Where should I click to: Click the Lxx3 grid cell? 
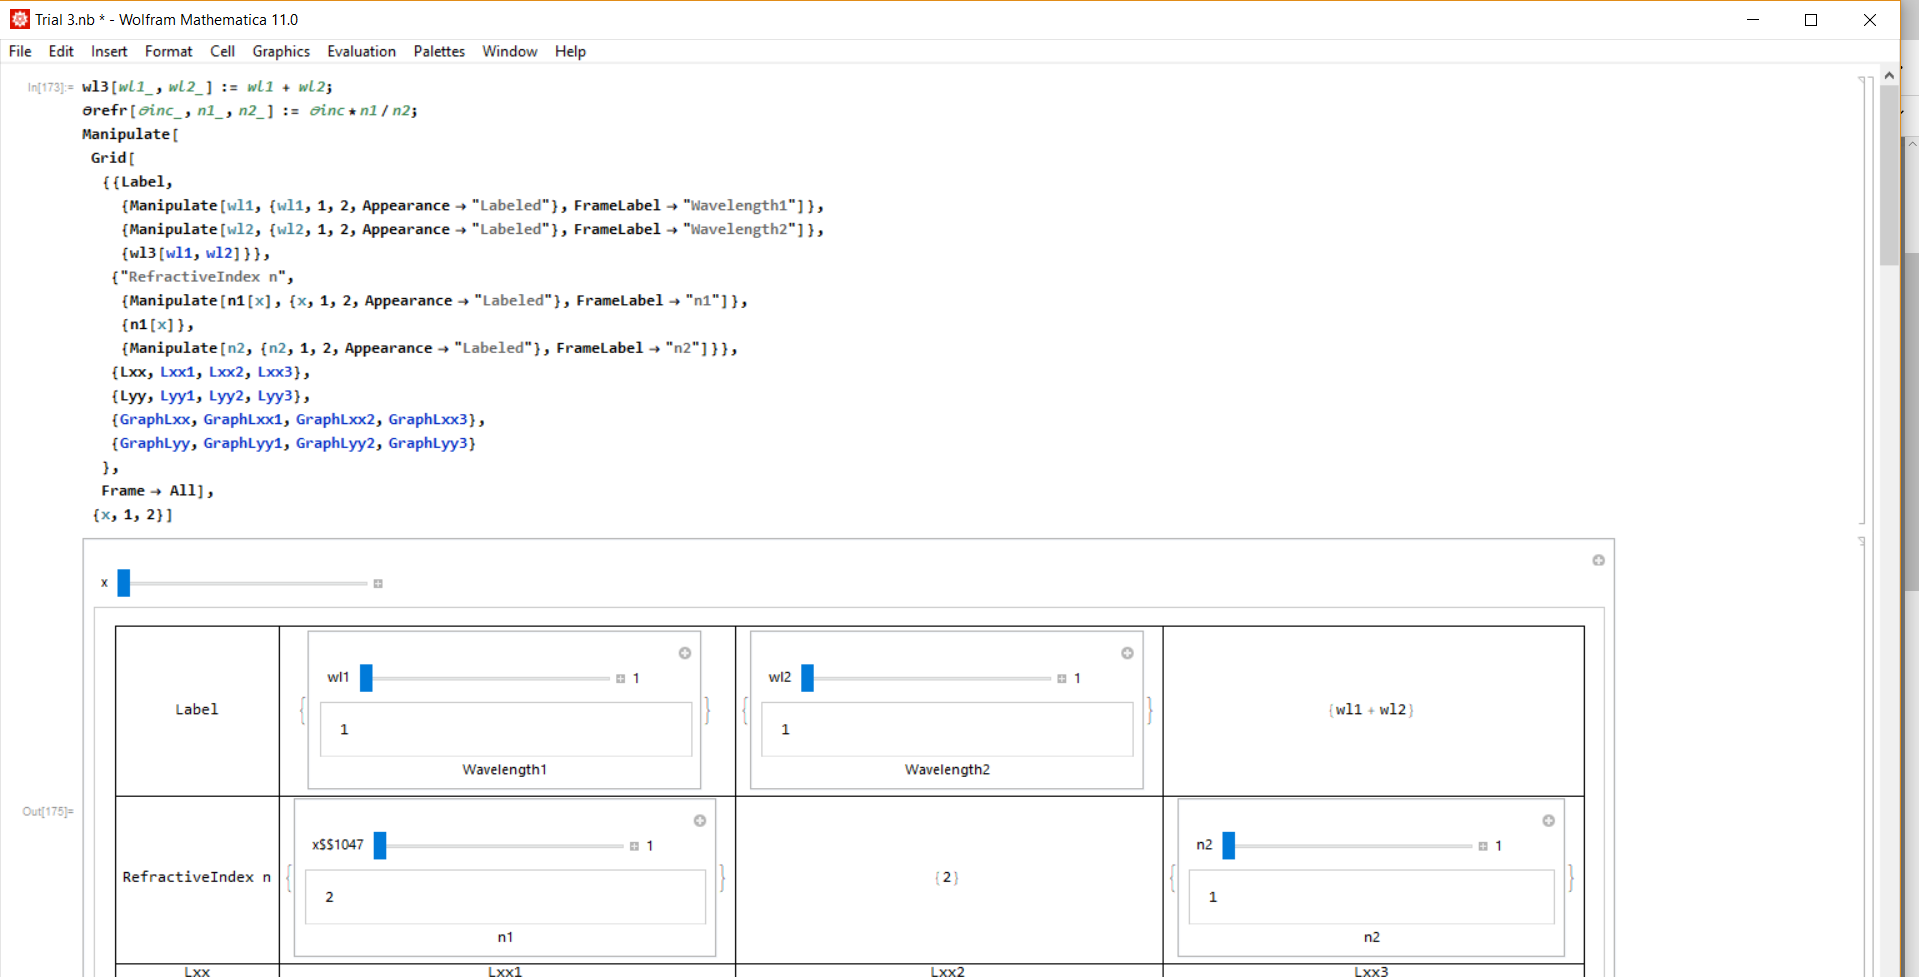click(1371, 970)
